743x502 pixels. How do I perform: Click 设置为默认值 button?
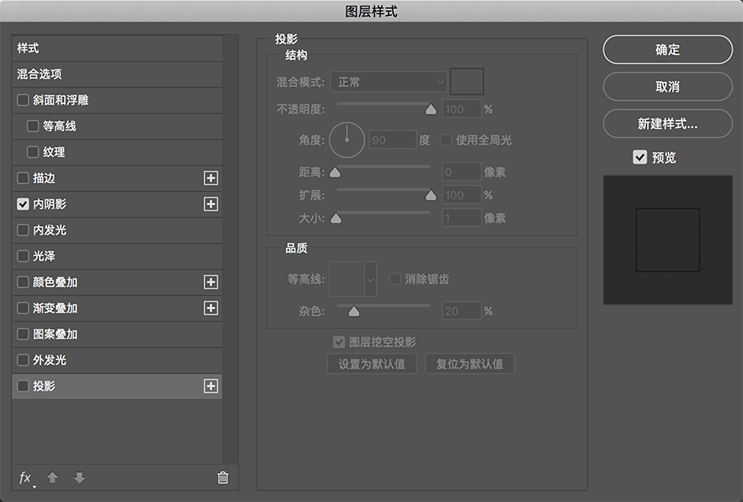click(x=372, y=364)
